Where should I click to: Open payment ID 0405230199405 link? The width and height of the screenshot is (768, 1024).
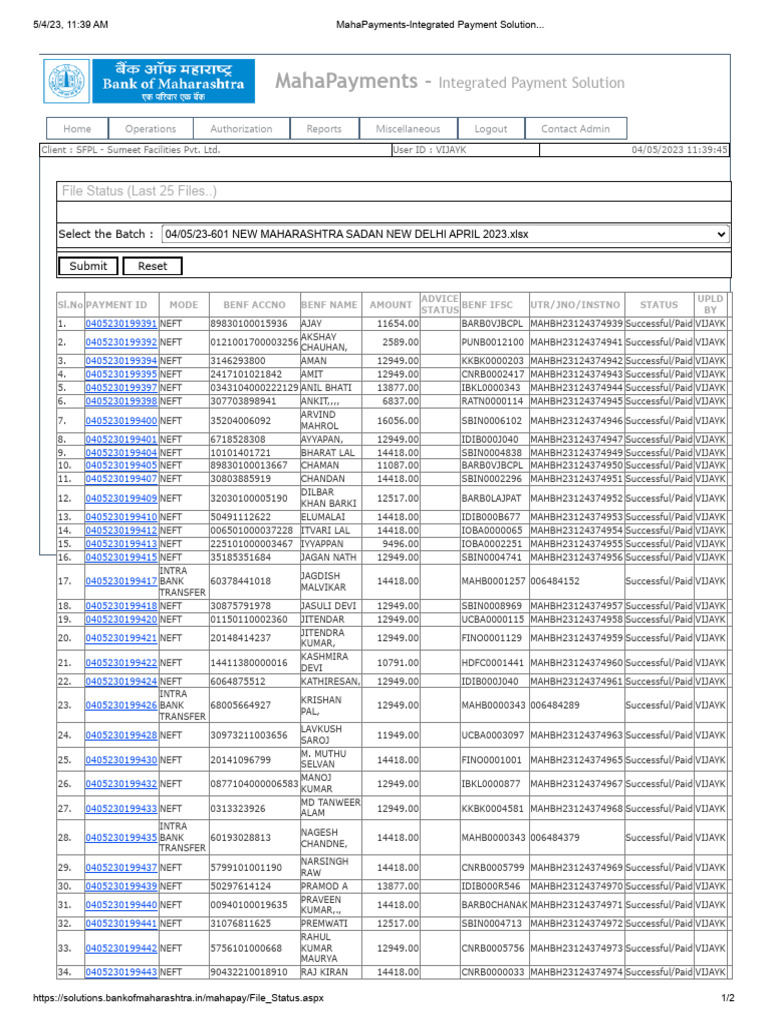[121, 466]
